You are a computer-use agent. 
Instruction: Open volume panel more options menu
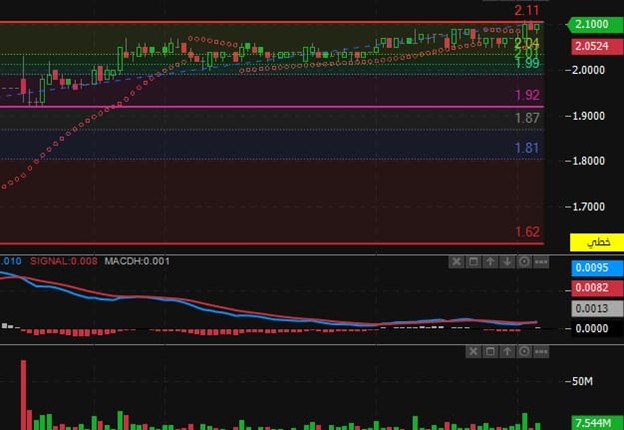coord(541,352)
